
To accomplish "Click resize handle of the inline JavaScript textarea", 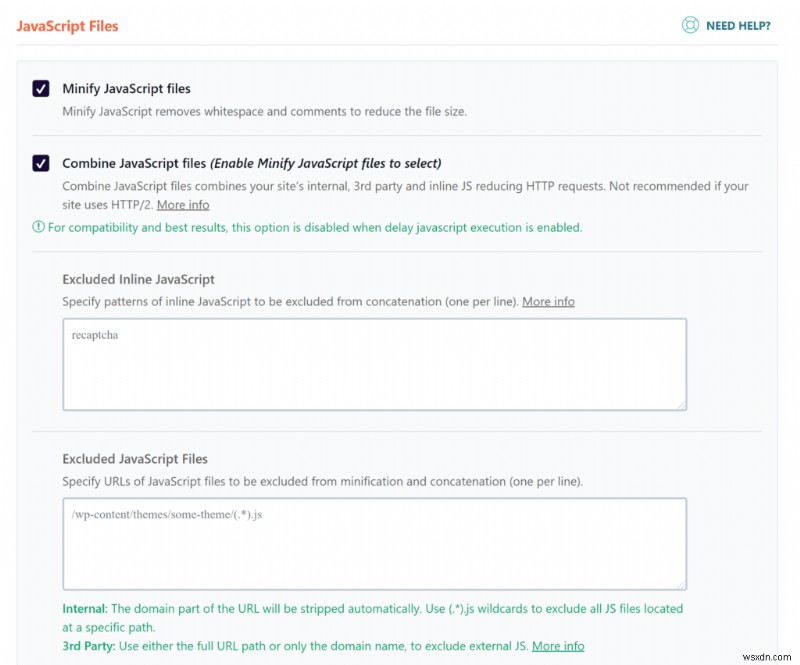I will (680, 403).
